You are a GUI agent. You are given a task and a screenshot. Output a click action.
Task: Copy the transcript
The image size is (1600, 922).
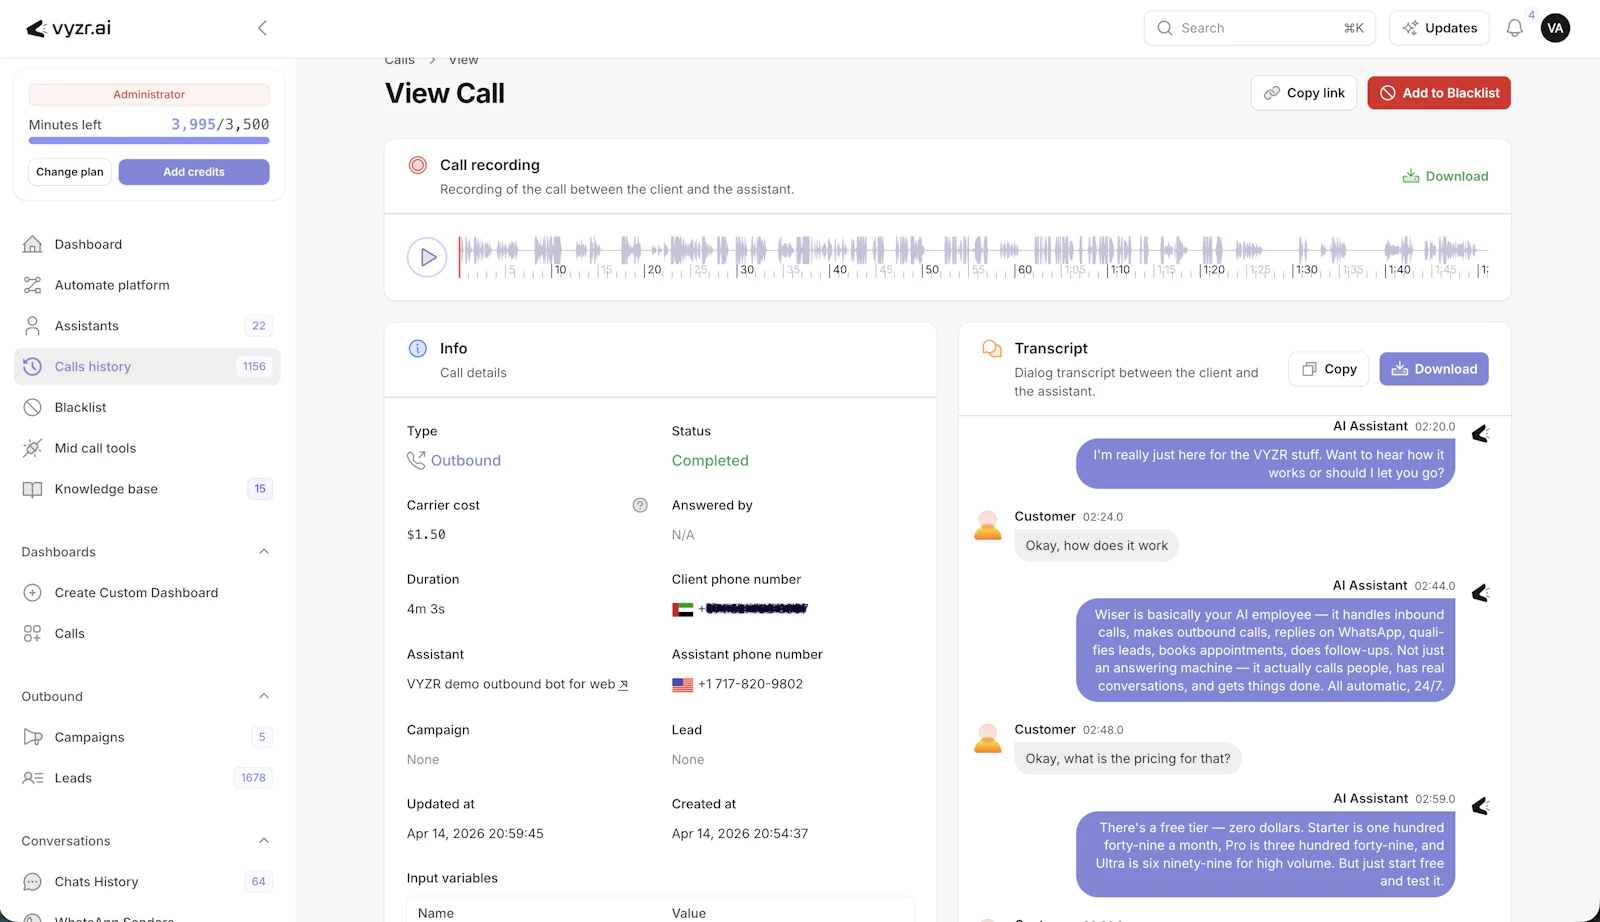[1330, 369]
